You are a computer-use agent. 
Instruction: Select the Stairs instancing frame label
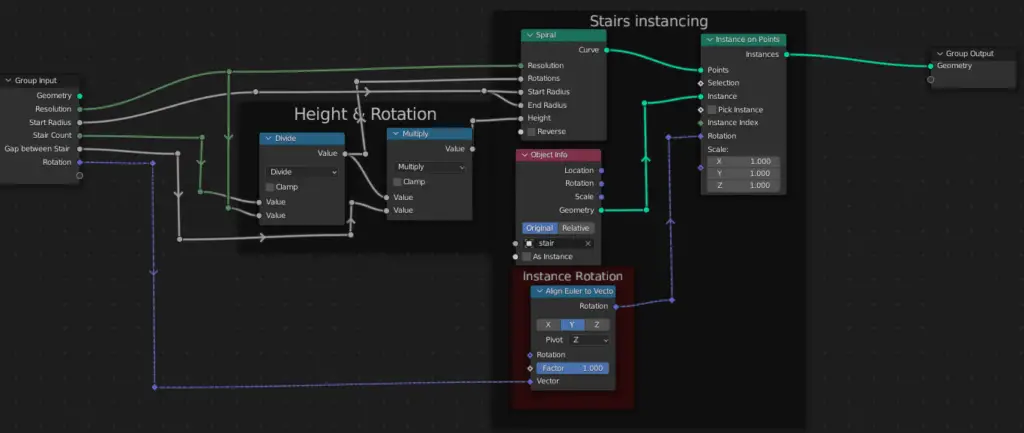648,22
